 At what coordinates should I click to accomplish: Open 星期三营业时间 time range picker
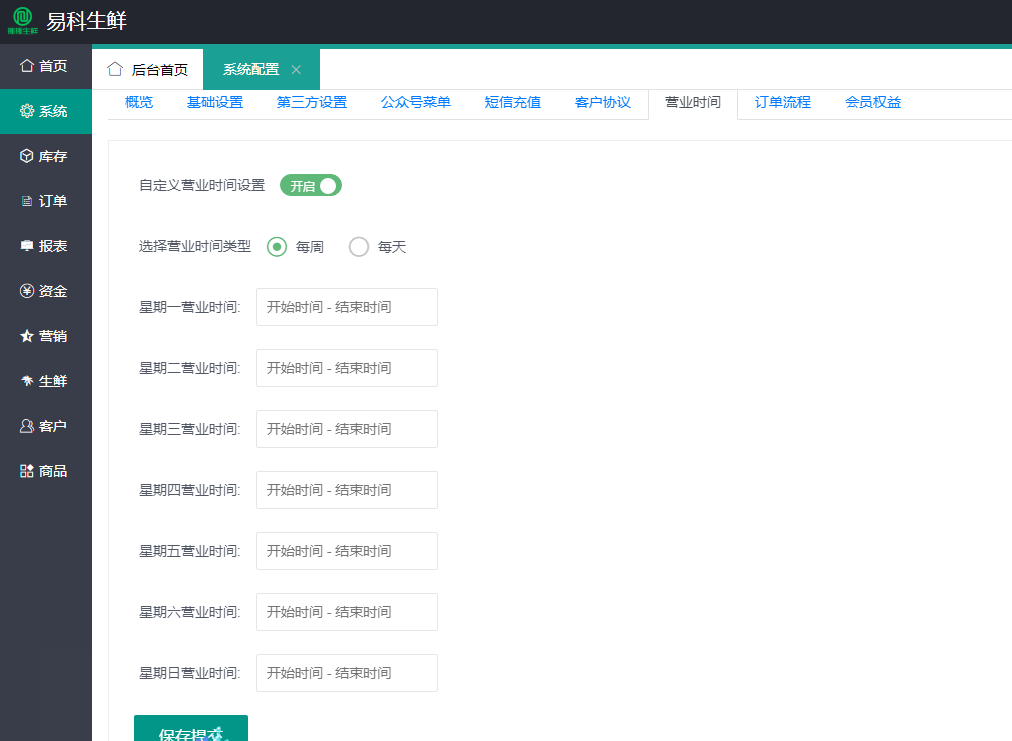[x=346, y=429]
